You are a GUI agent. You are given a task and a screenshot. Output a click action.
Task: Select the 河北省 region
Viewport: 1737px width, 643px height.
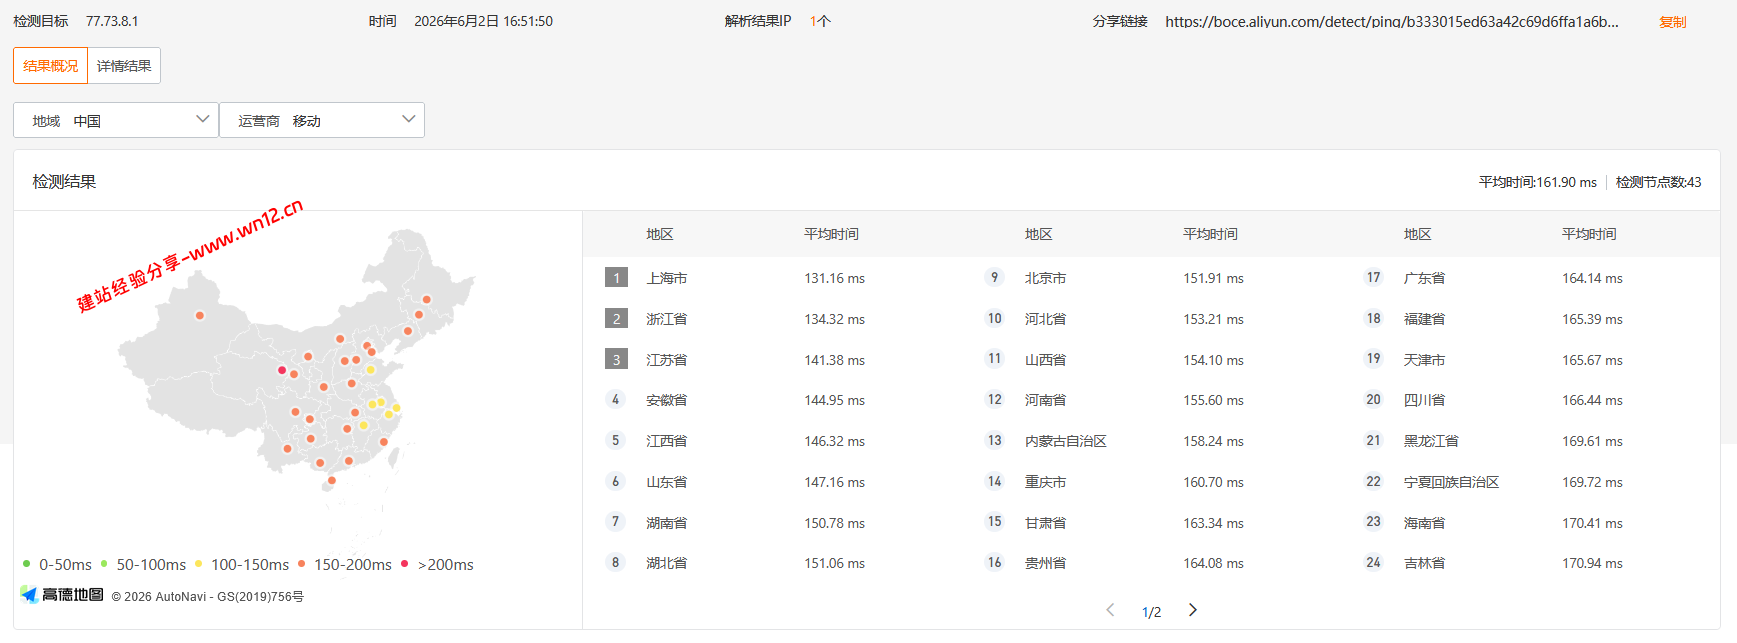click(x=1045, y=319)
